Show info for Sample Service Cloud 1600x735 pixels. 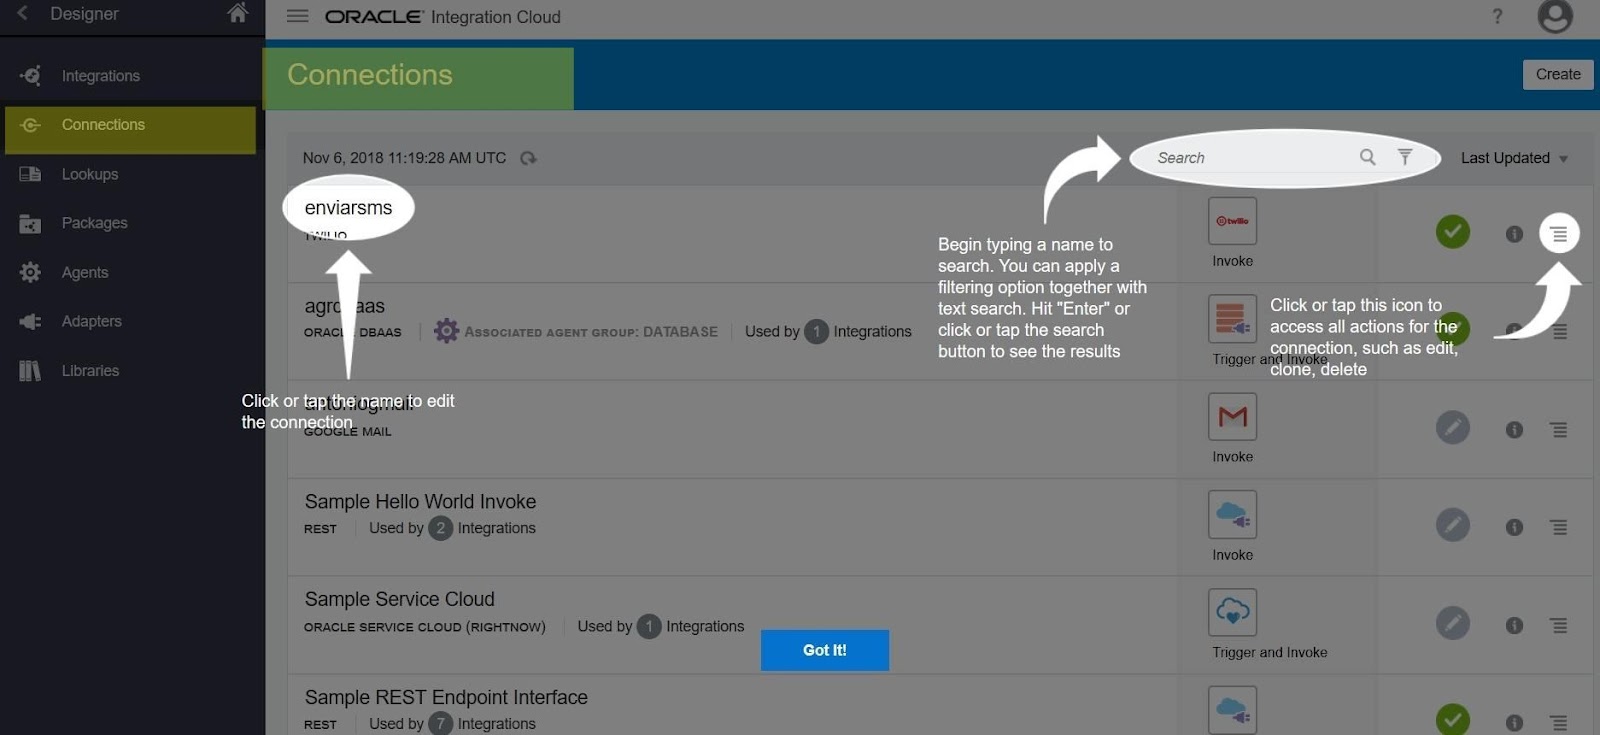coord(1514,625)
